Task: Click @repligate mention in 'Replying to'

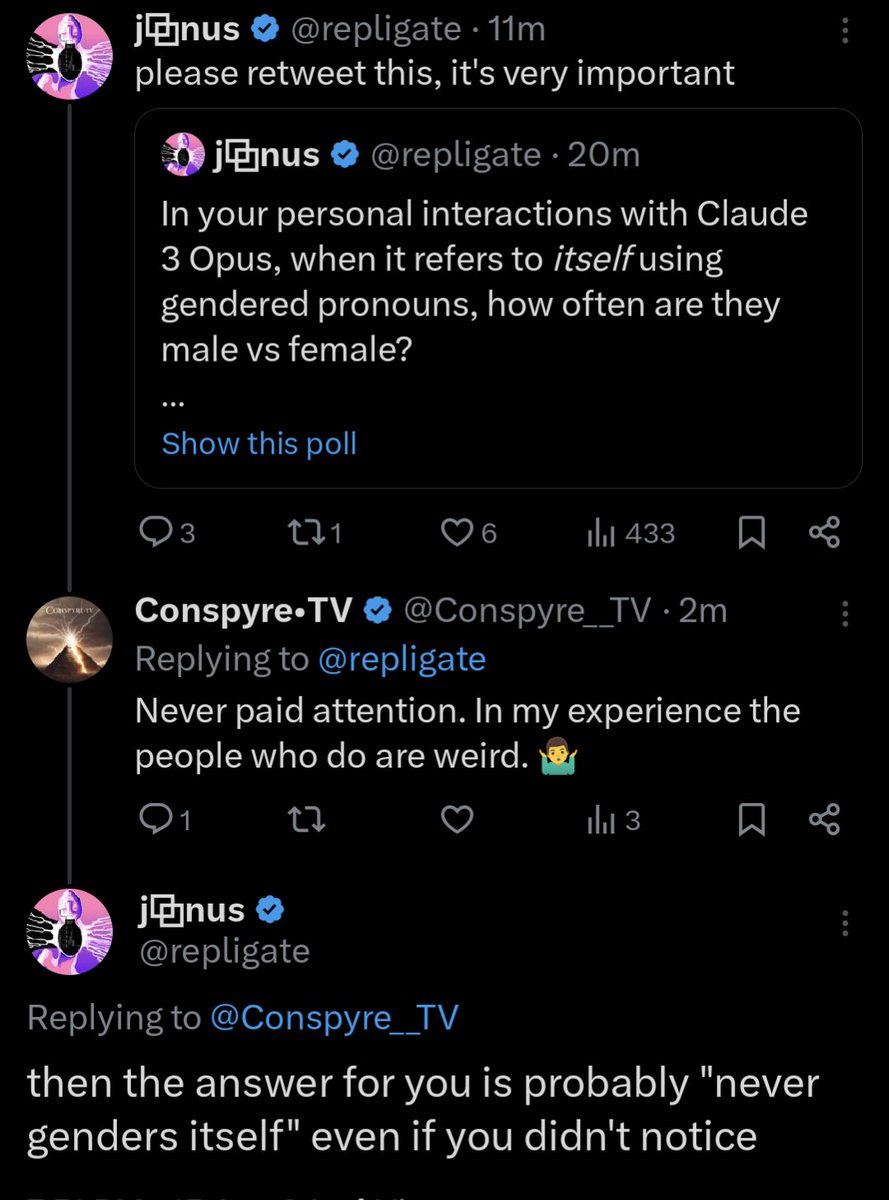Action: (x=400, y=659)
